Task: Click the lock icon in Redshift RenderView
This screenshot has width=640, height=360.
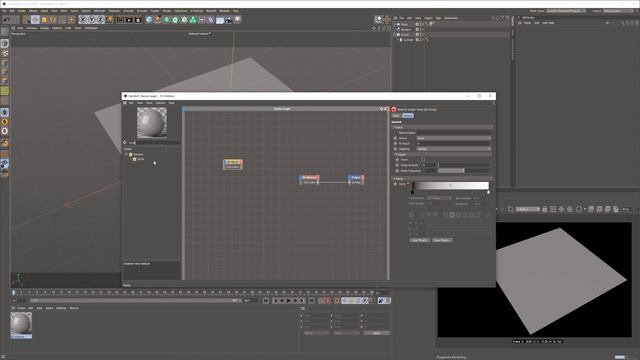Action: (544, 209)
